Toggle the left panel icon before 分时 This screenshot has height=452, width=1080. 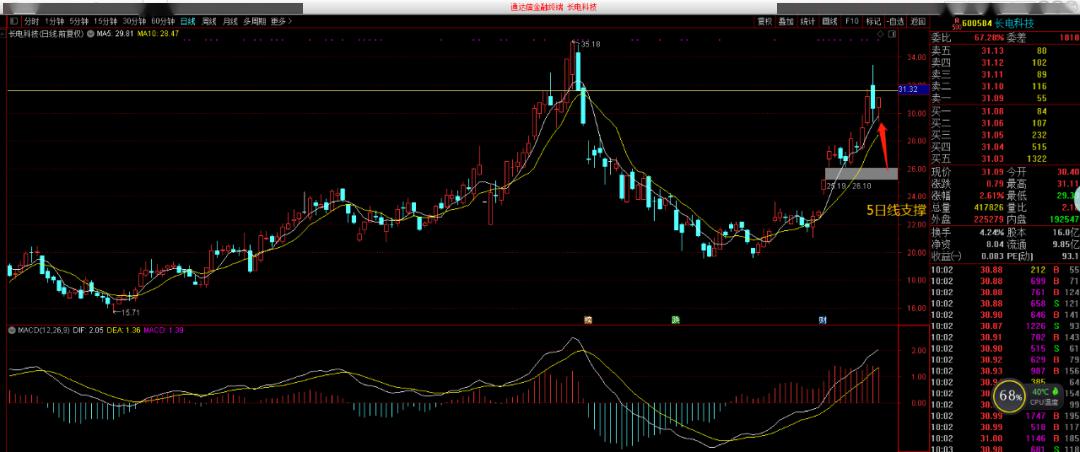pyautogui.click(x=12, y=20)
